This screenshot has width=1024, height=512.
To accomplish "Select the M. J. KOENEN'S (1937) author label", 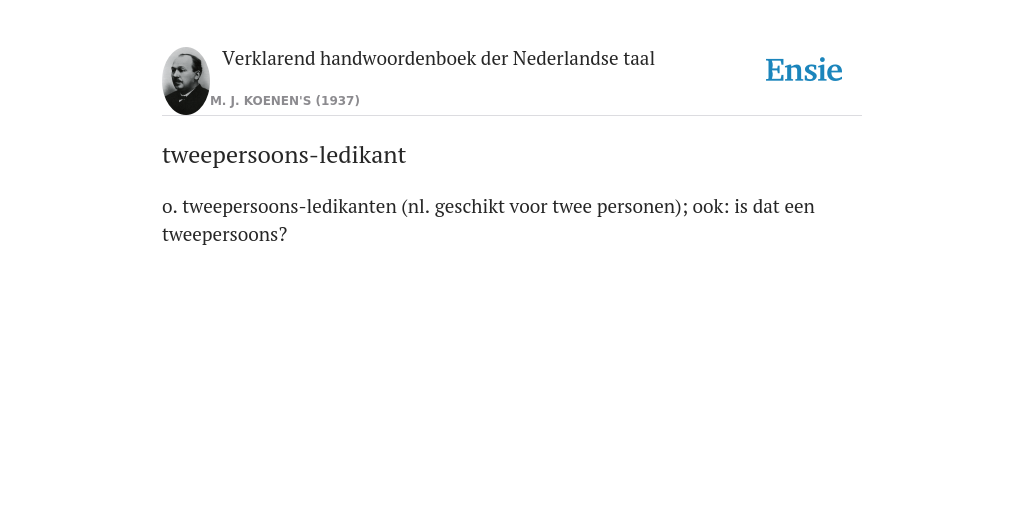I will 285,101.
